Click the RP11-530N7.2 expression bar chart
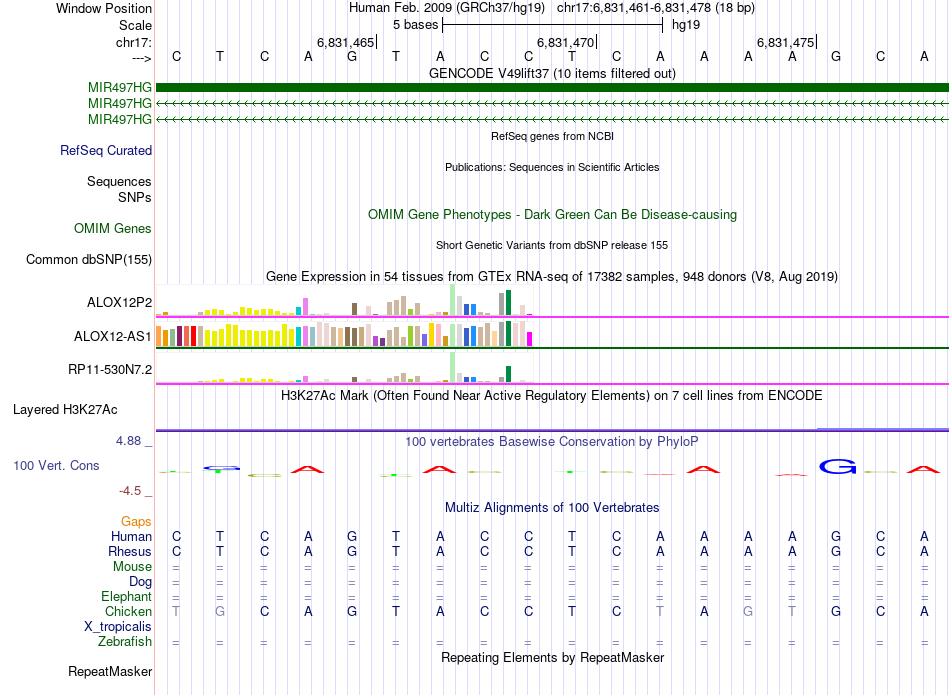Image resolution: width=950 pixels, height=695 pixels. coord(344,367)
